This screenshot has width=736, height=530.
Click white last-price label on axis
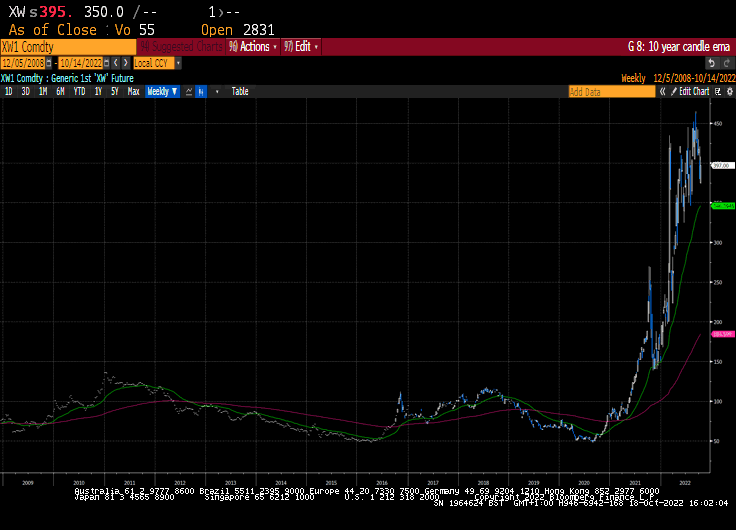[x=723, y=166]
